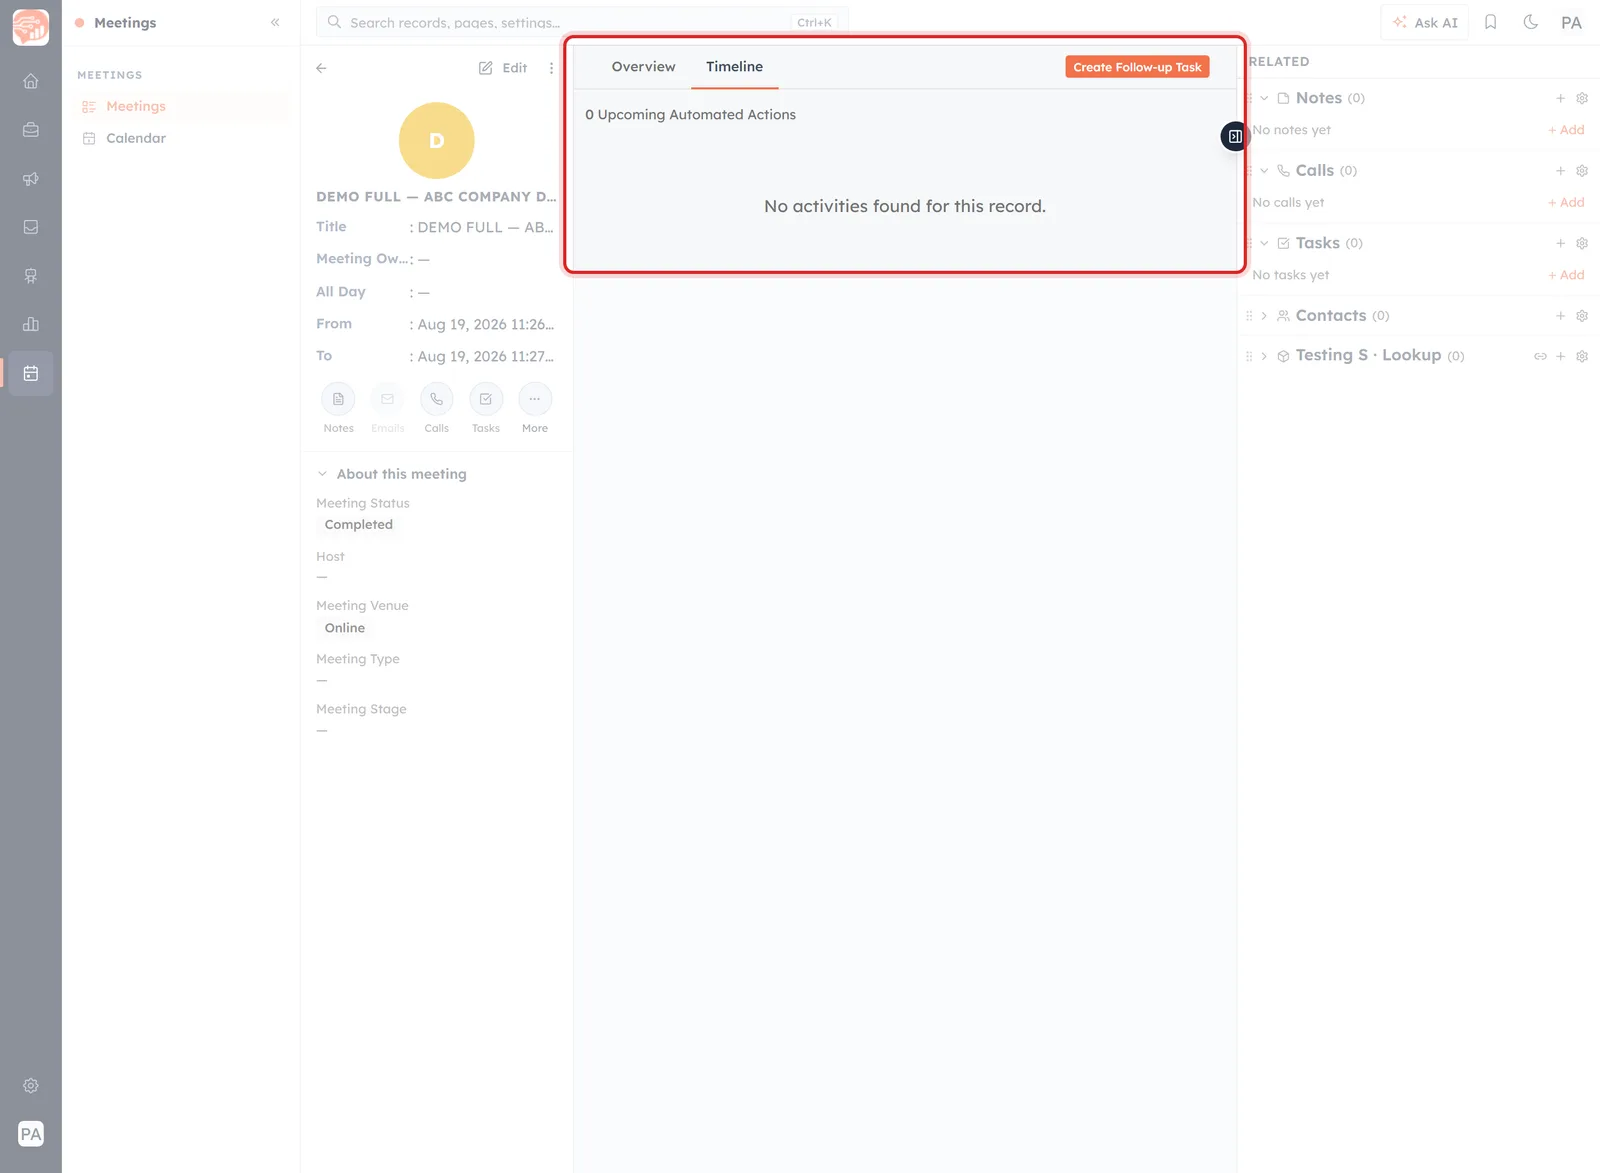This screenshot has width=1600, height=1173.
Task: Open the PA user menu in top bar
Action: pos(1572,22)
